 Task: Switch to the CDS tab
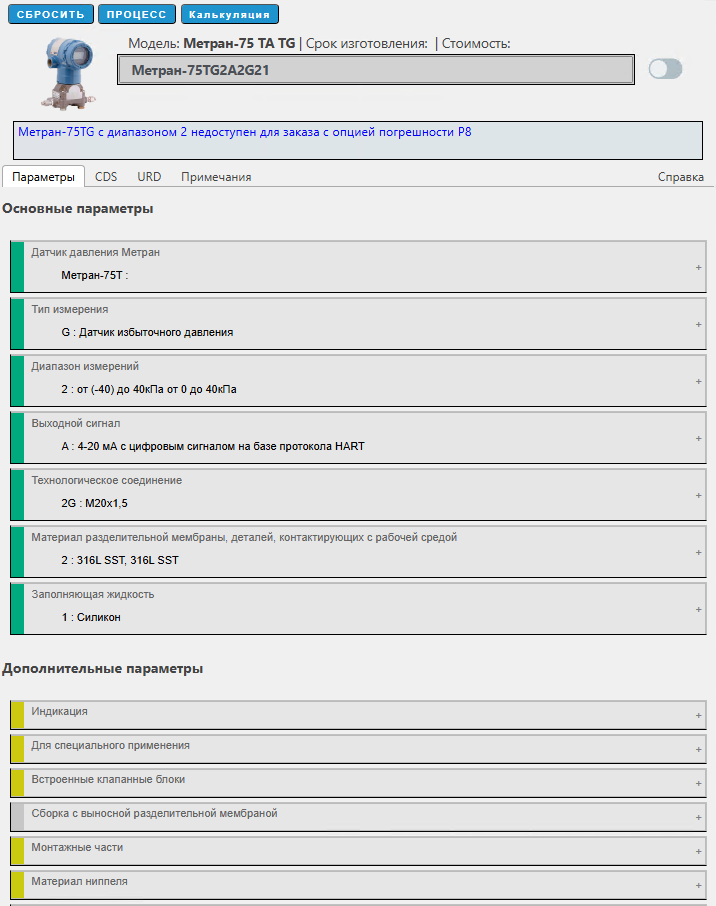(106, 177)
